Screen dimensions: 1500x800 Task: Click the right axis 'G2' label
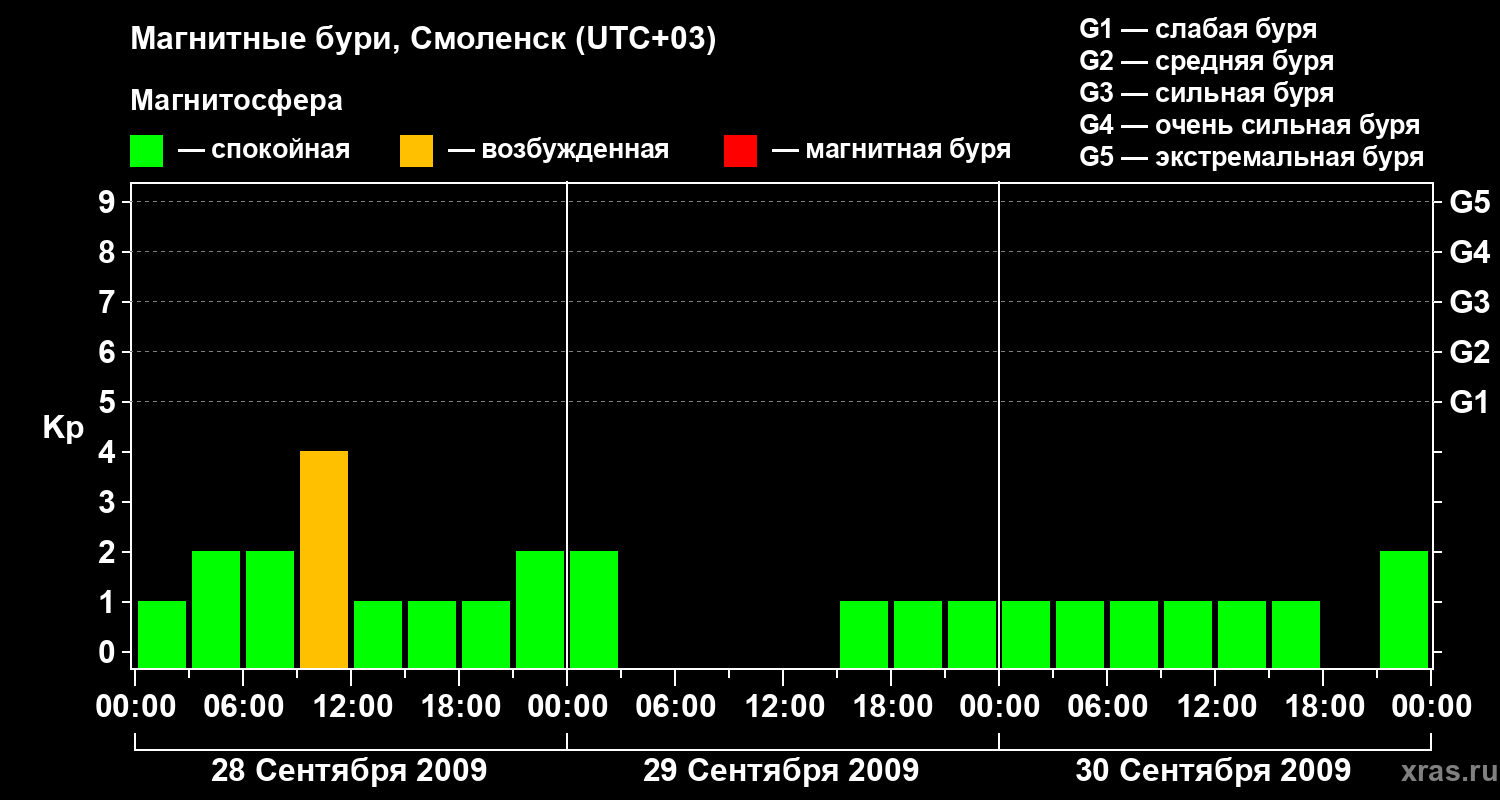pos(1470,352)
